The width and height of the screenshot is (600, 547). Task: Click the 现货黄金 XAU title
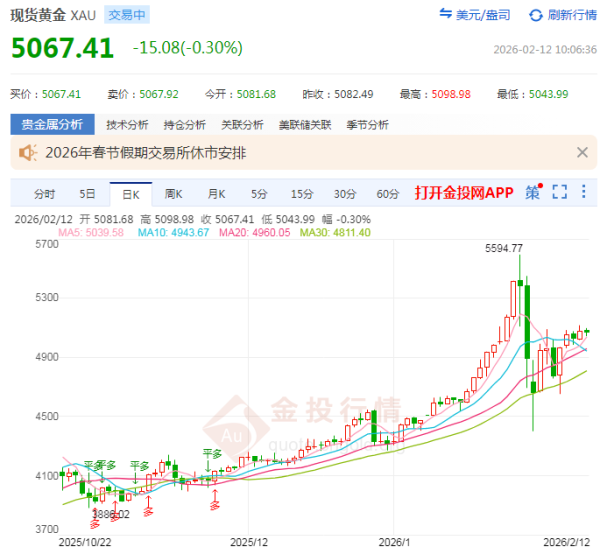pos(53,15)
